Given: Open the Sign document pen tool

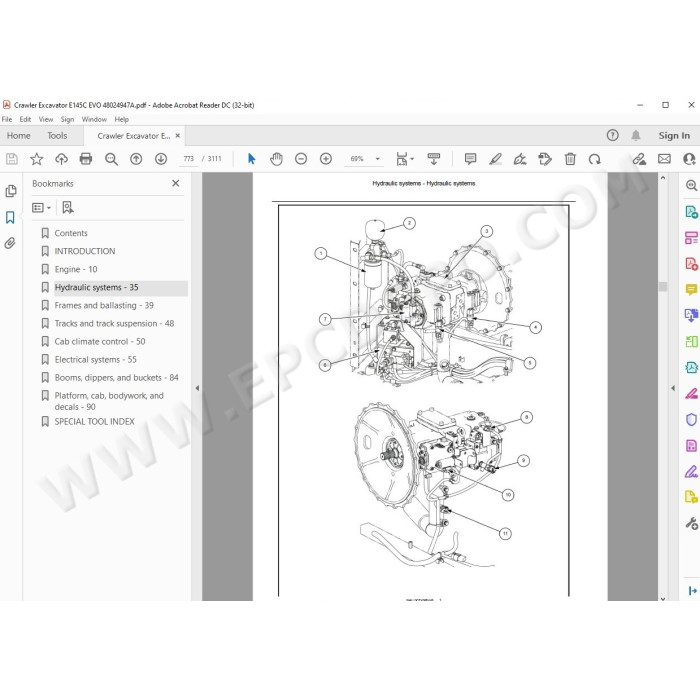Looking at the screenshot, I should pyautogui.click(x=520, y=159).
